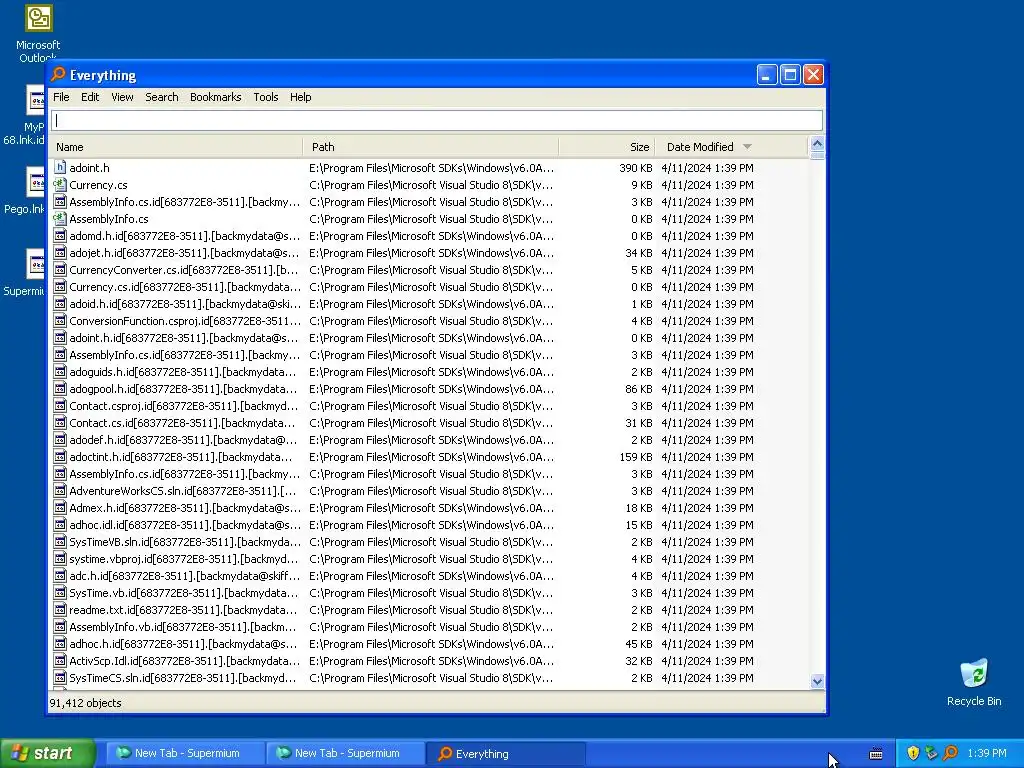The image size is (1024, 768).
Task: Click the adoid.h.id file icon
Action: [60, 304]
